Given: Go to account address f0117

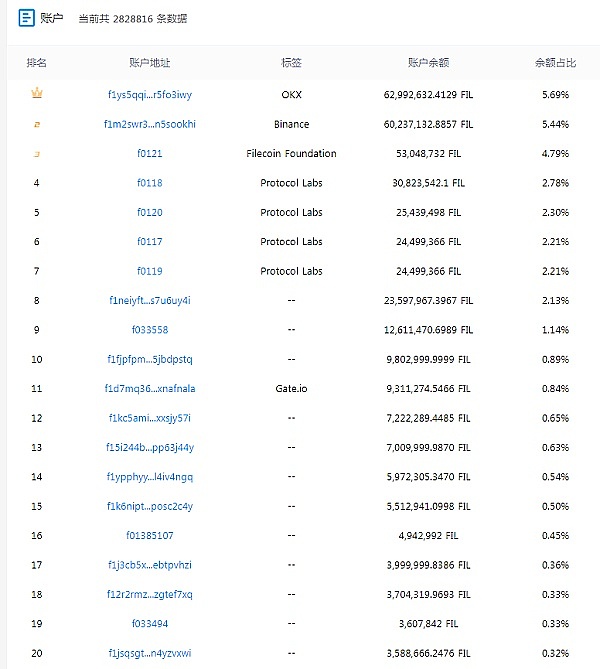Looking at the screenshot, I should click(x=150, y=242).
